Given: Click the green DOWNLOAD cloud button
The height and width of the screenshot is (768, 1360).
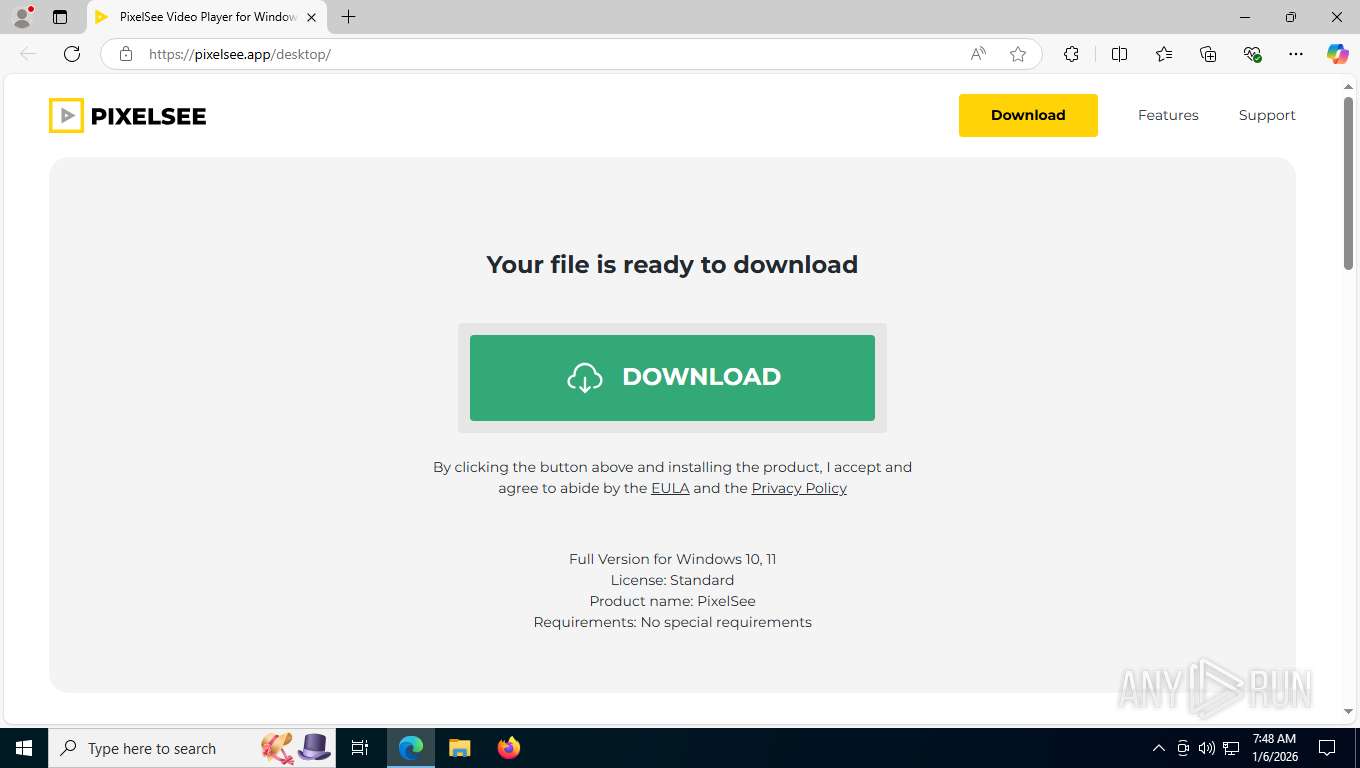Looking at the screenshot, I should pyautogui.click(x=672, y=378).
